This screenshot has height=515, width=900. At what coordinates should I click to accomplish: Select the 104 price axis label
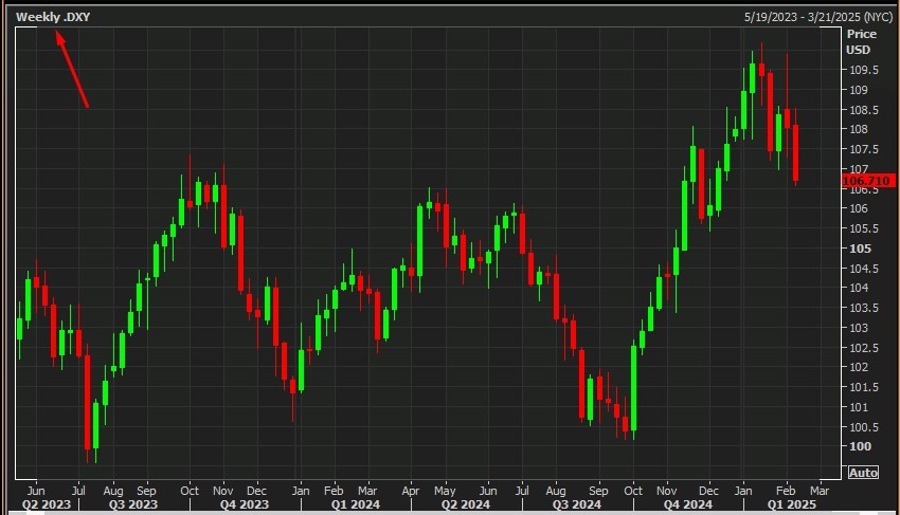click(858, 288)
